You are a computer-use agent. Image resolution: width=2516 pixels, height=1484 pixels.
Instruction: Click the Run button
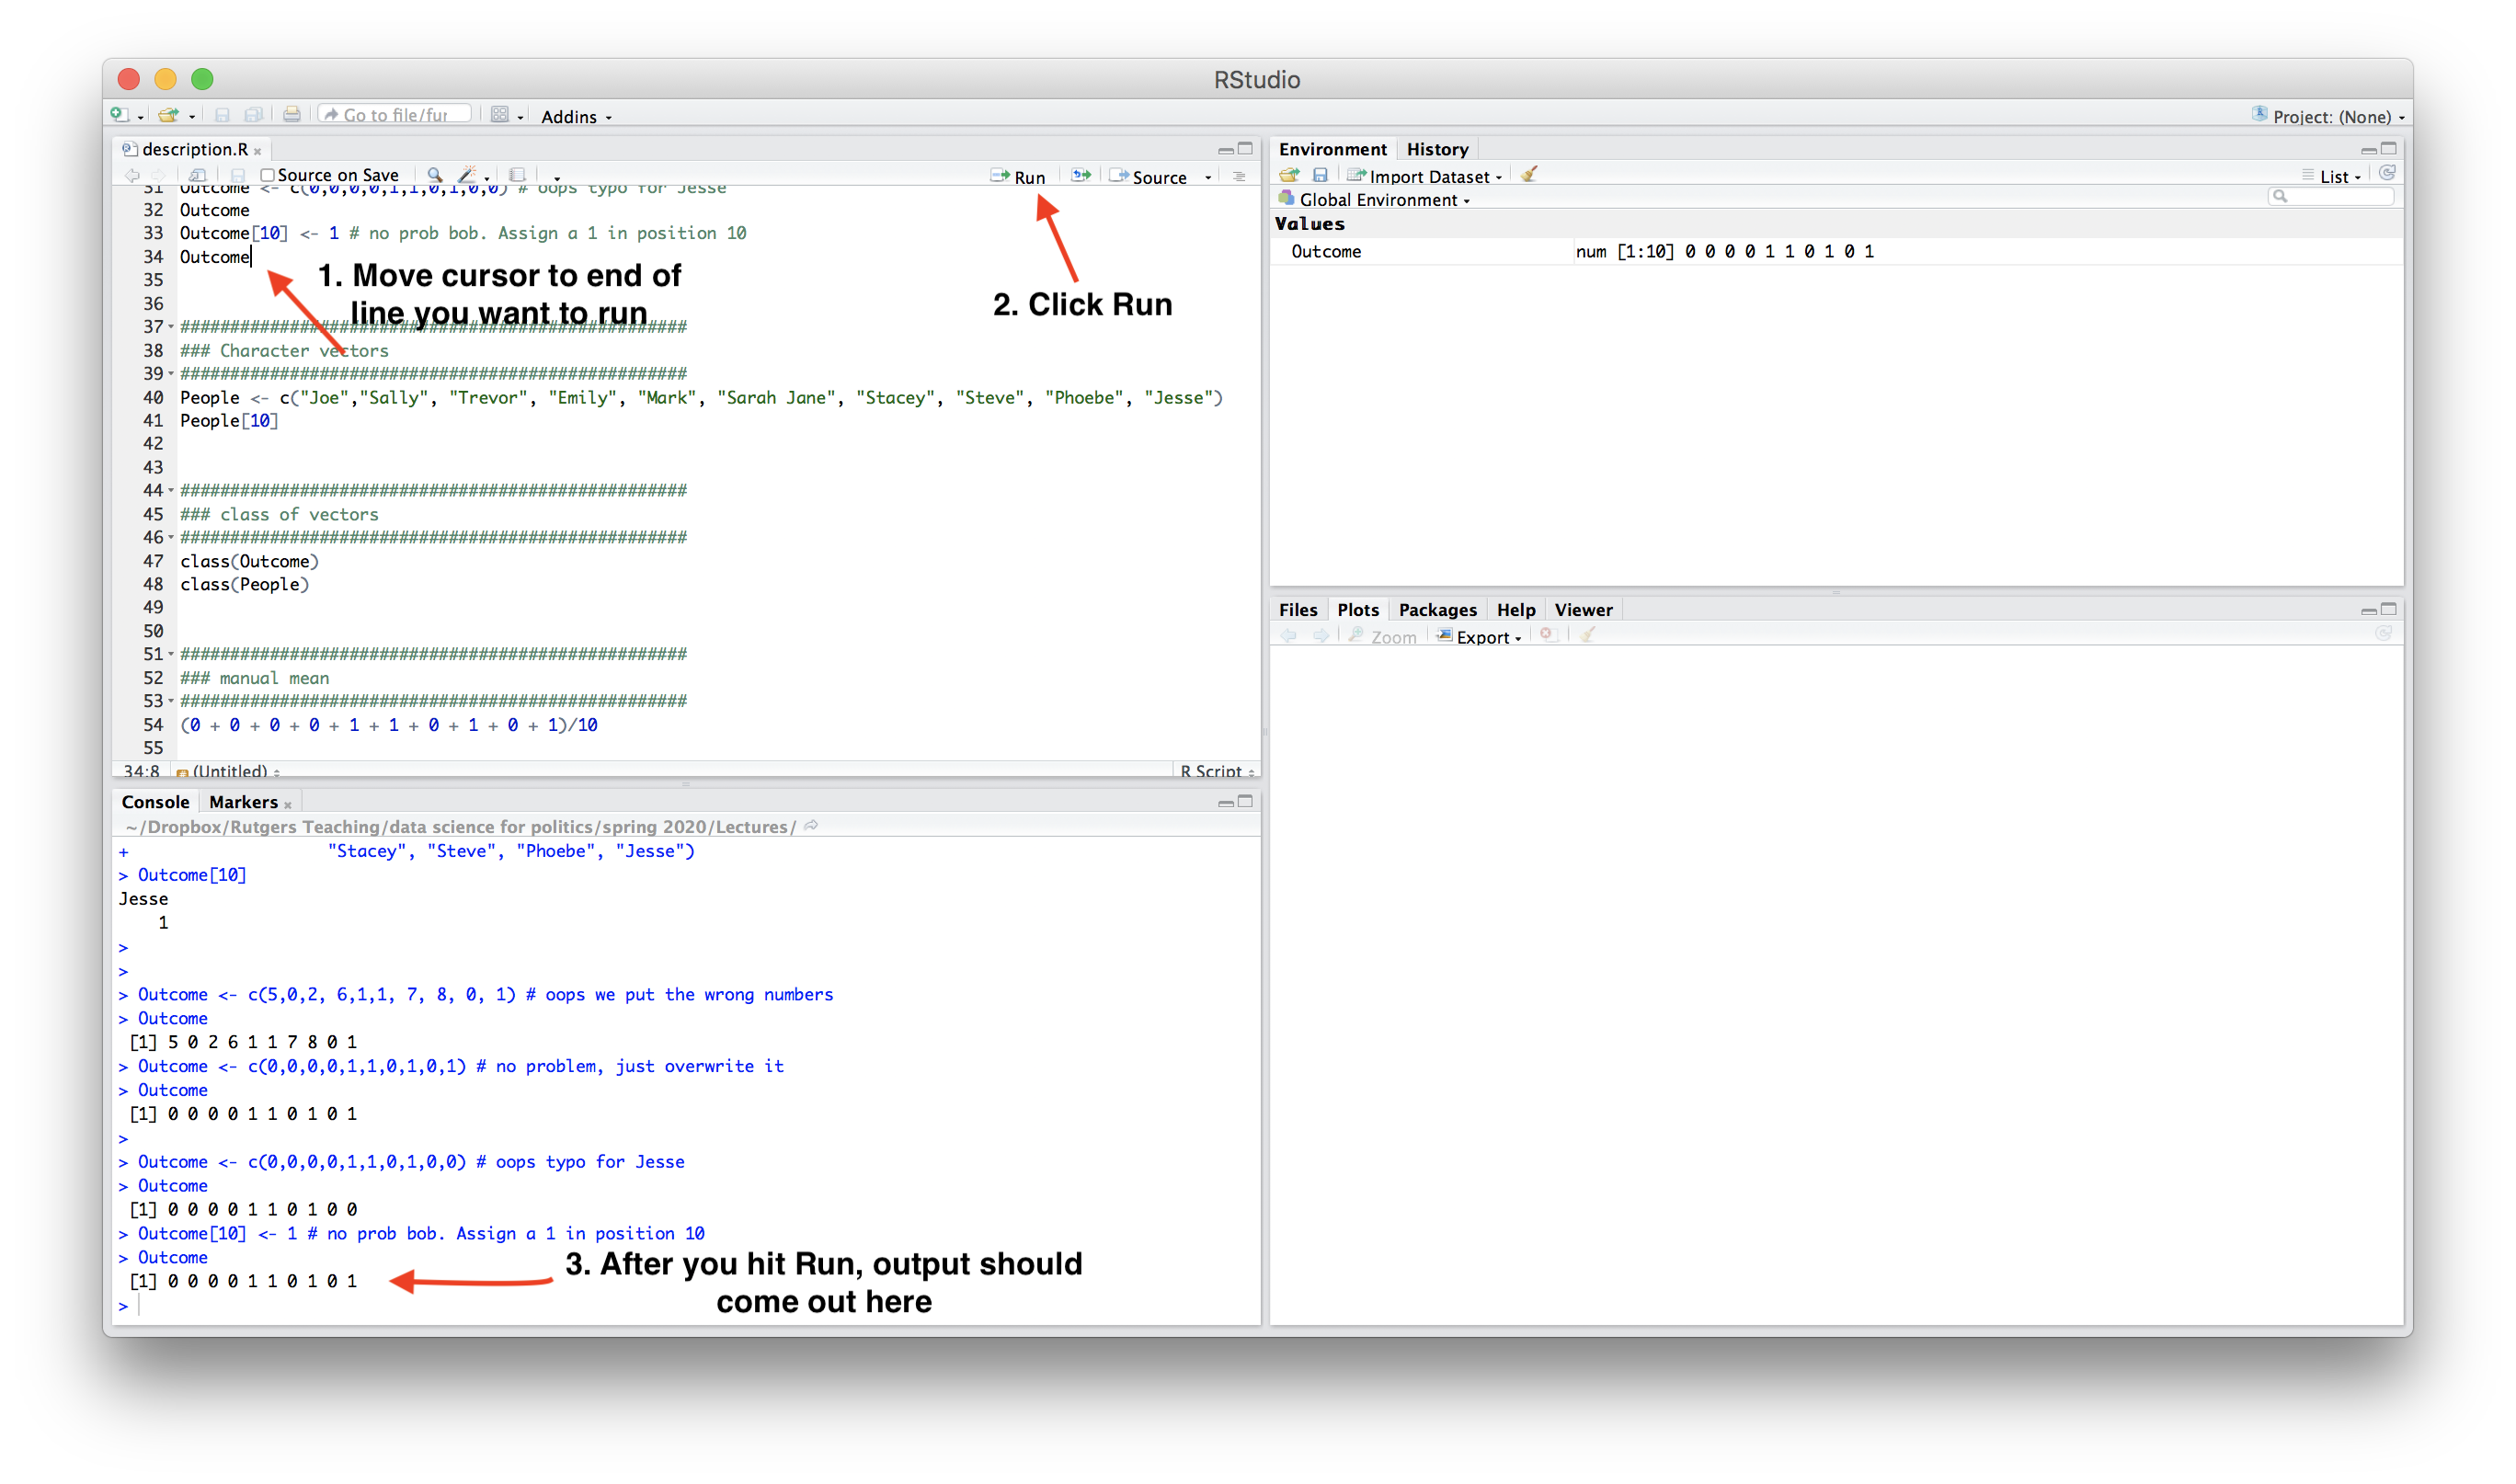click(1019, 177)
